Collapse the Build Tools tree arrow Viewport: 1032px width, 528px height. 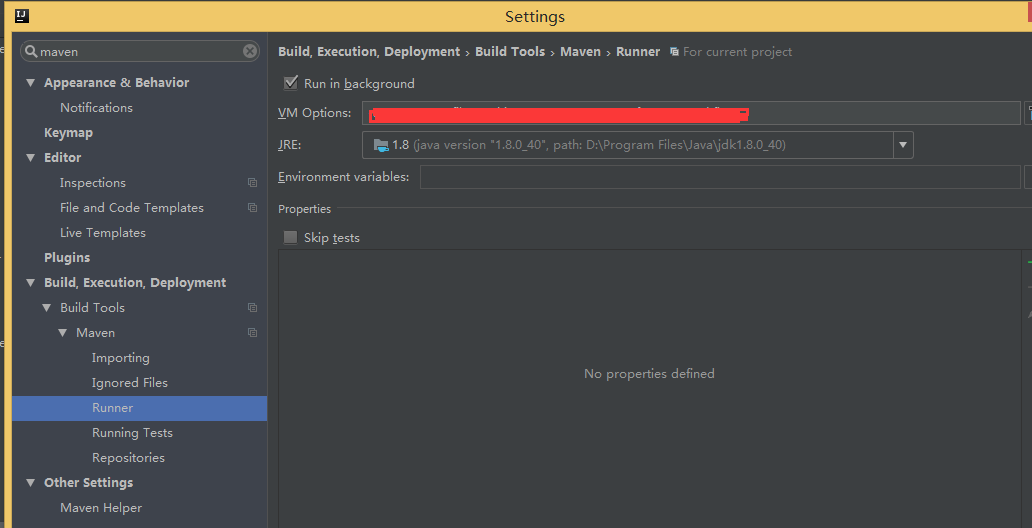(46, 307)
